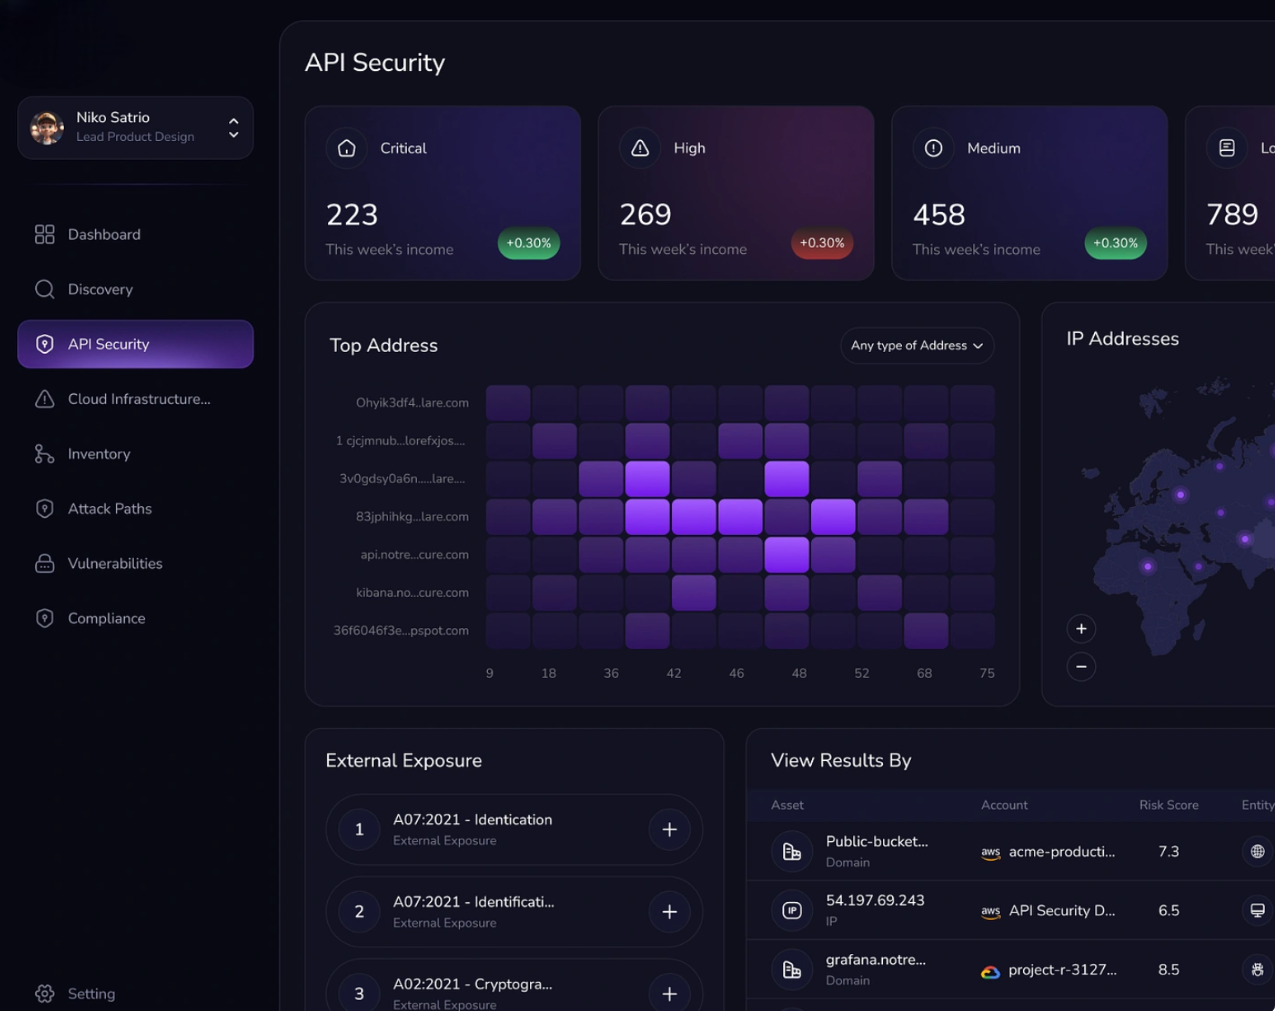The width and height of the screenshot is (1275, 1011).
Task: Click 1 cjcjmnub...lorefxjos.... row label
Action: coord(400,441)
